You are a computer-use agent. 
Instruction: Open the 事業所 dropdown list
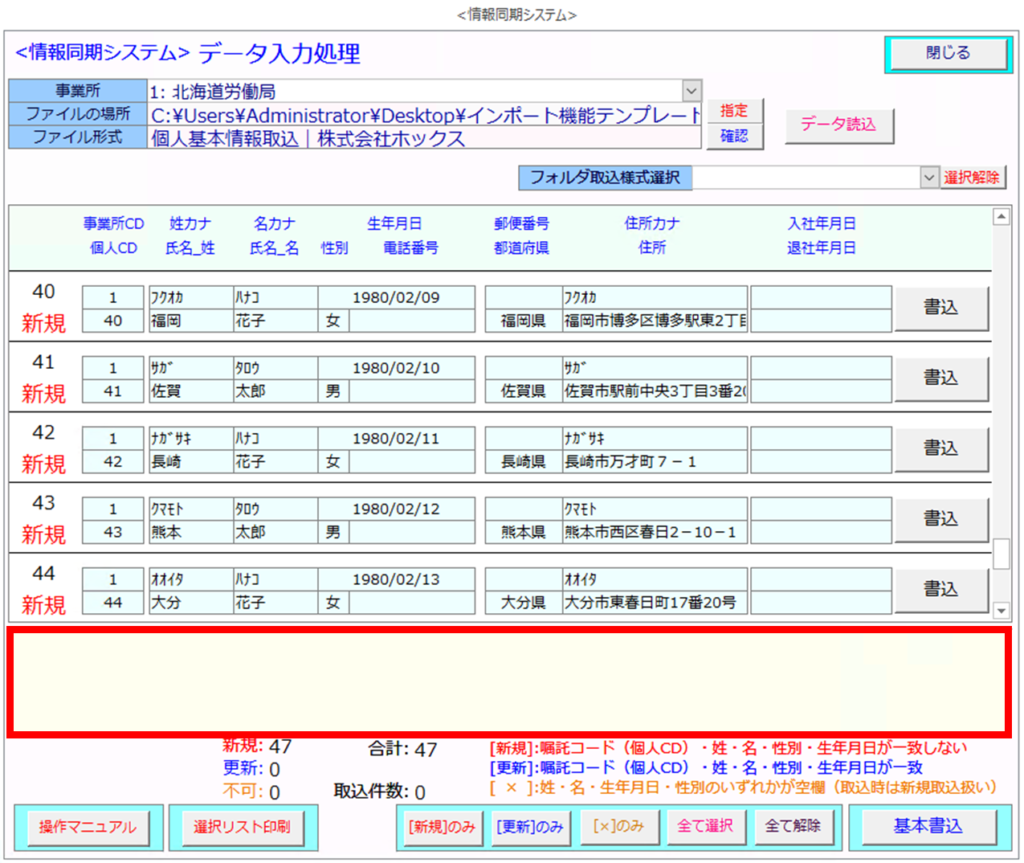point(691,91)
